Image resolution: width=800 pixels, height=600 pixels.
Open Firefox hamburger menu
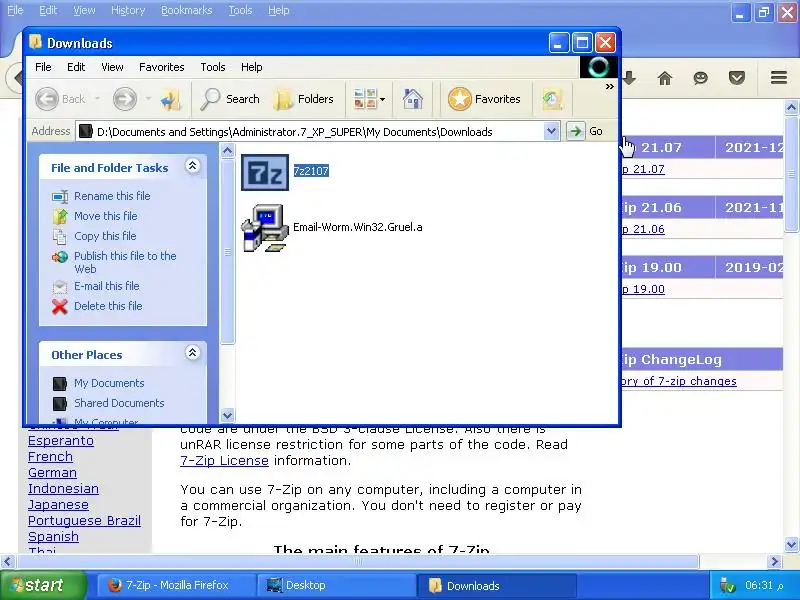click(779, 78)
